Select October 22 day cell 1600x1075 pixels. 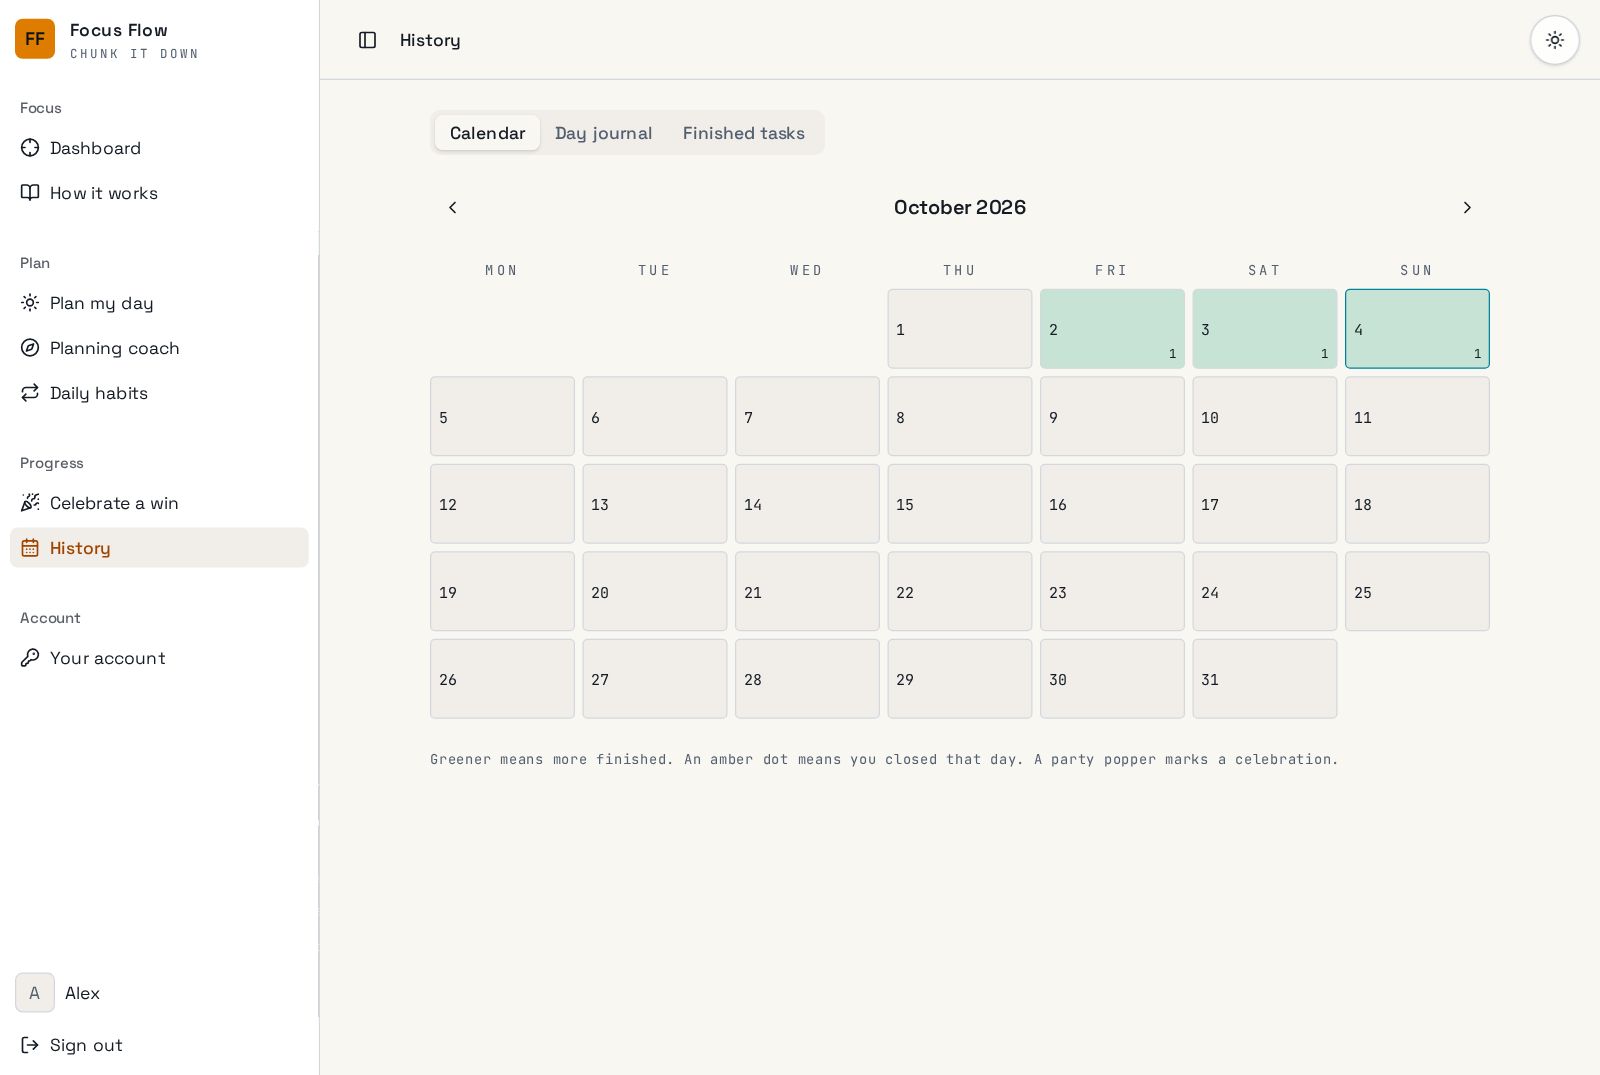click(x=960, y=591)
